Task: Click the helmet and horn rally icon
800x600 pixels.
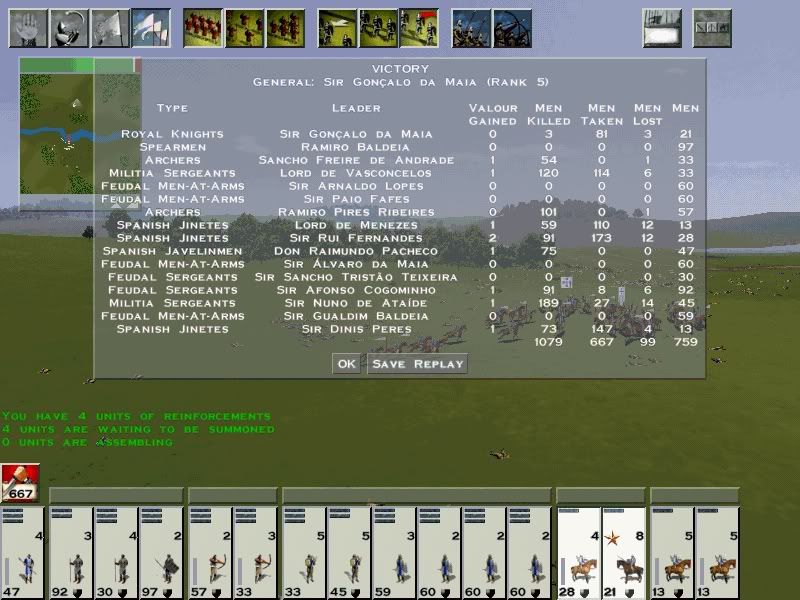Action: [x=69, y=29]
